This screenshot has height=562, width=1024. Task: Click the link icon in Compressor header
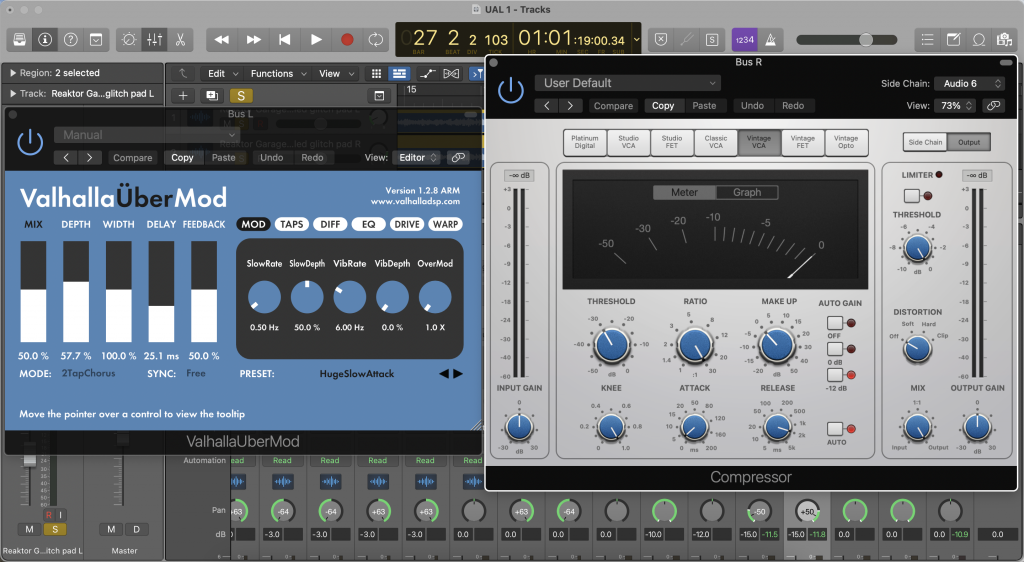pyautogui.click(x=993, y=106)
